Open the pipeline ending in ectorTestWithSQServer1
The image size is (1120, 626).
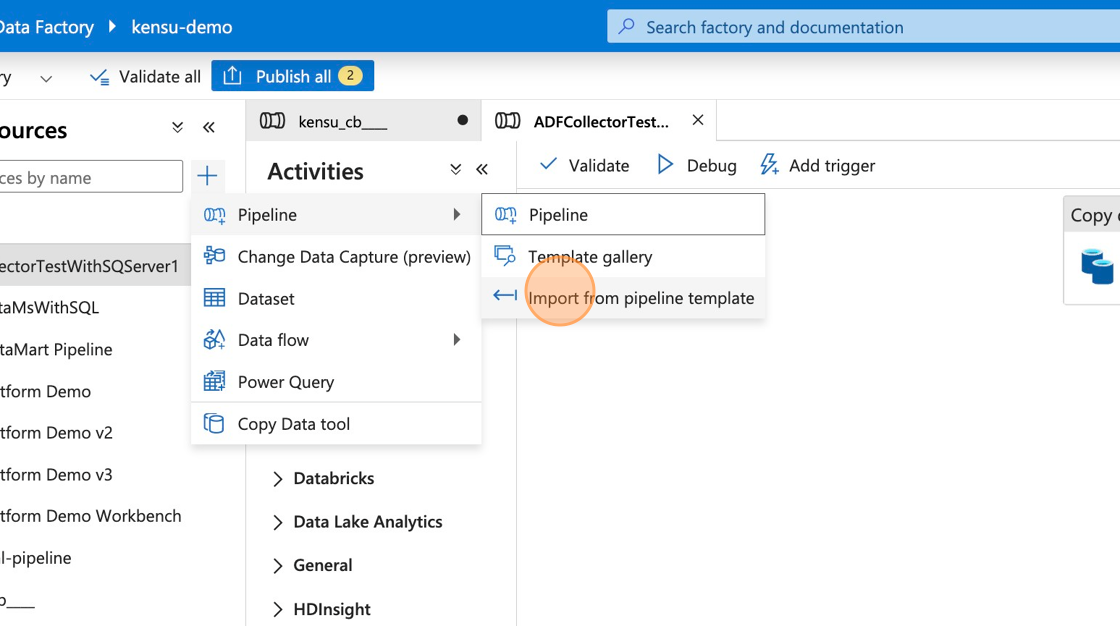(95, 266)
